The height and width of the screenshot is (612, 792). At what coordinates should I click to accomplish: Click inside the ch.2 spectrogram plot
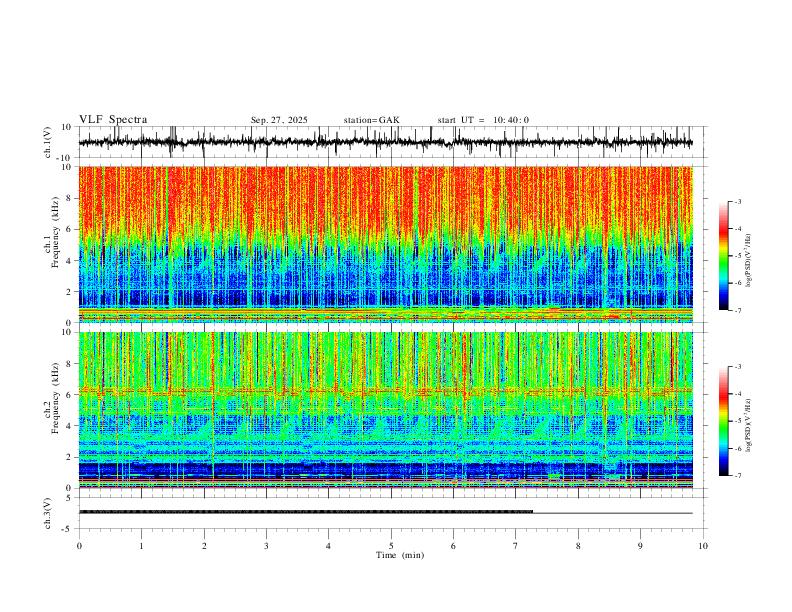[x=385, y=410]
